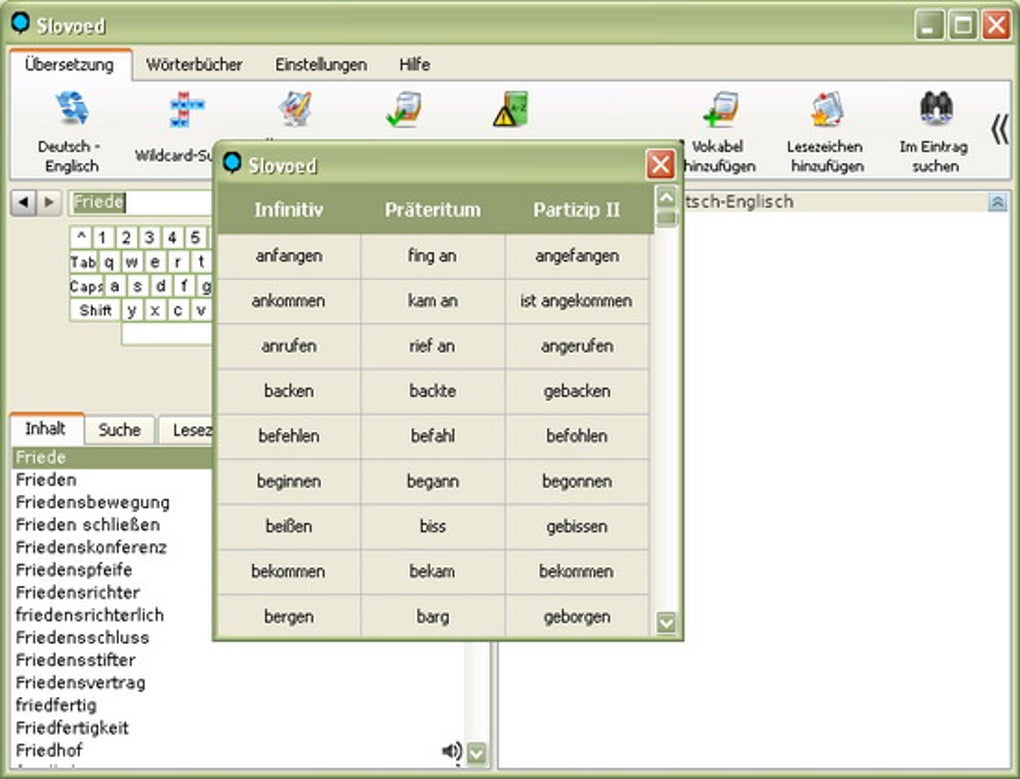Viewport: 1020px width, 779px height.
Task: Collapse the toolbar with double chevron
Action: pyautogui.click(x=1000, y=129)
